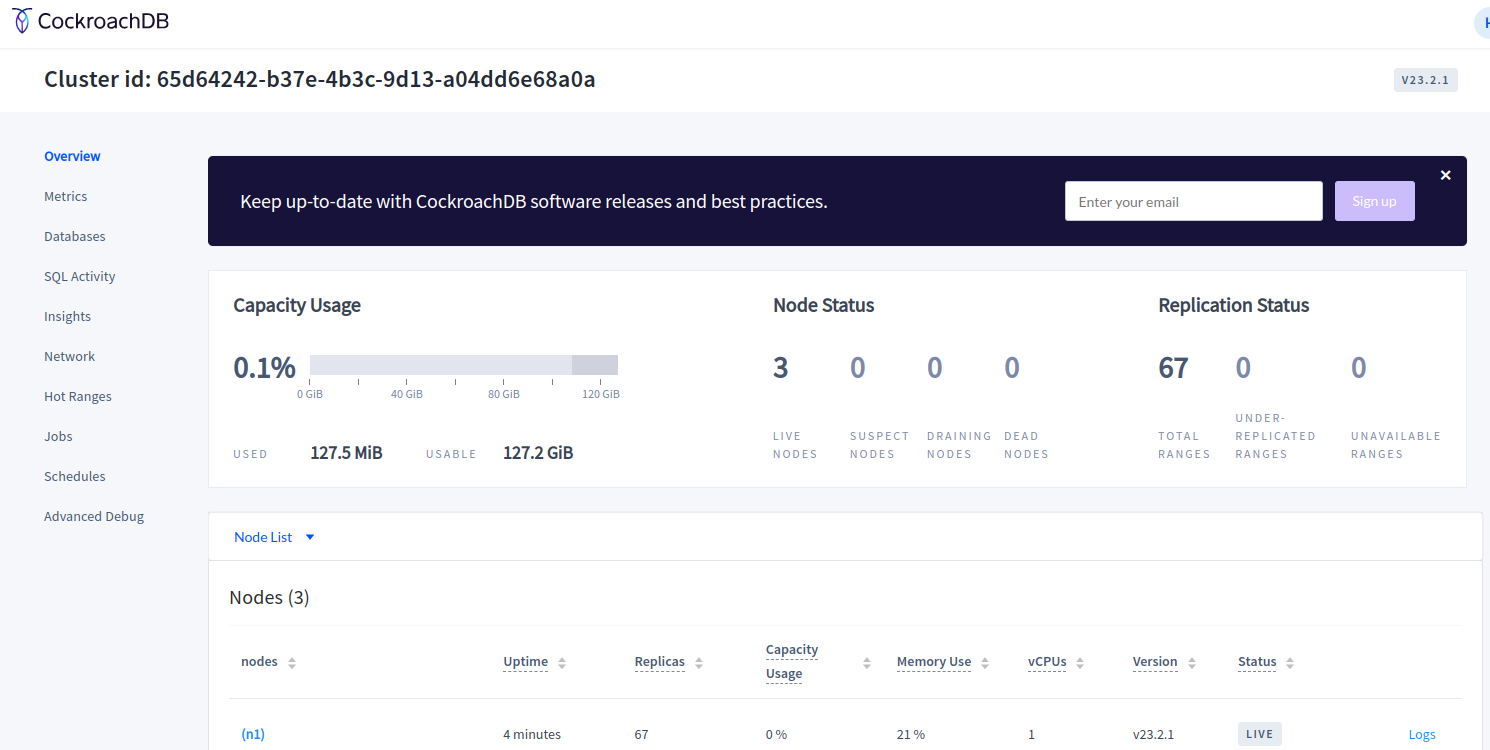The width and height of the screenshot is (1490, 750).
Task: Click the Memory Use column header
Action: tap(934, 662)
